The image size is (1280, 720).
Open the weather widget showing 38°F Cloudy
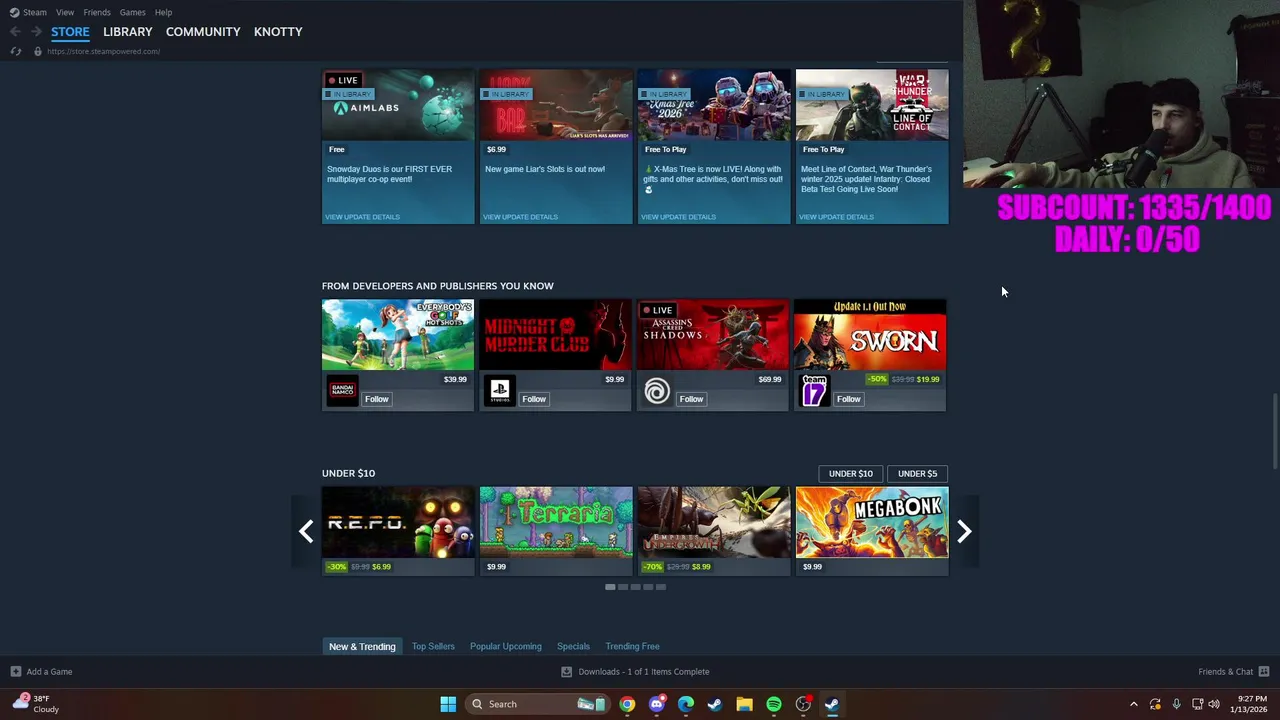35,704
